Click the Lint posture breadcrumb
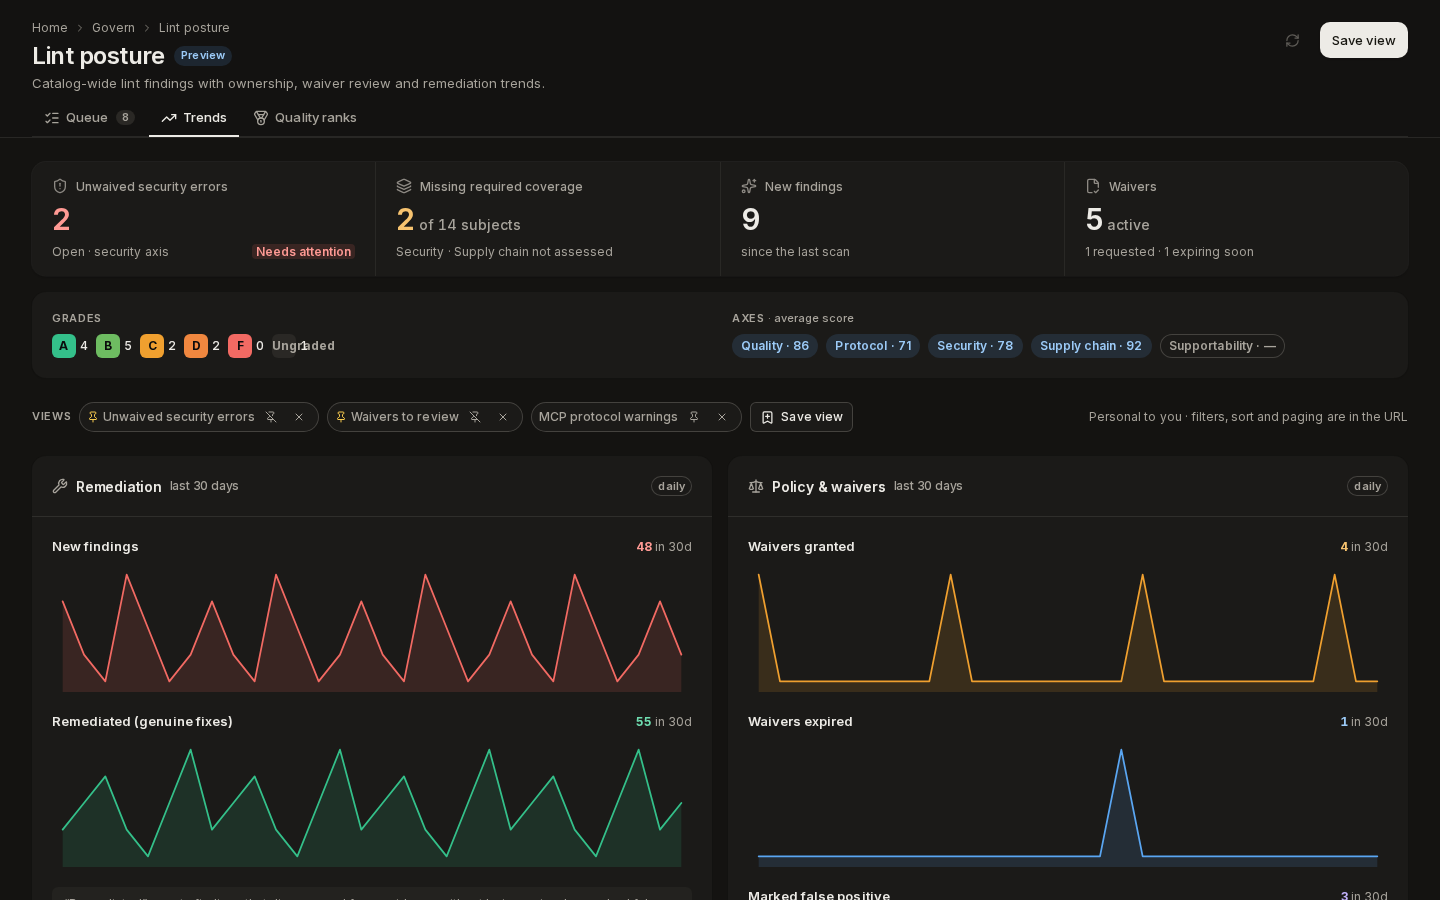1440x900 pixels. [x=194, y=28]
